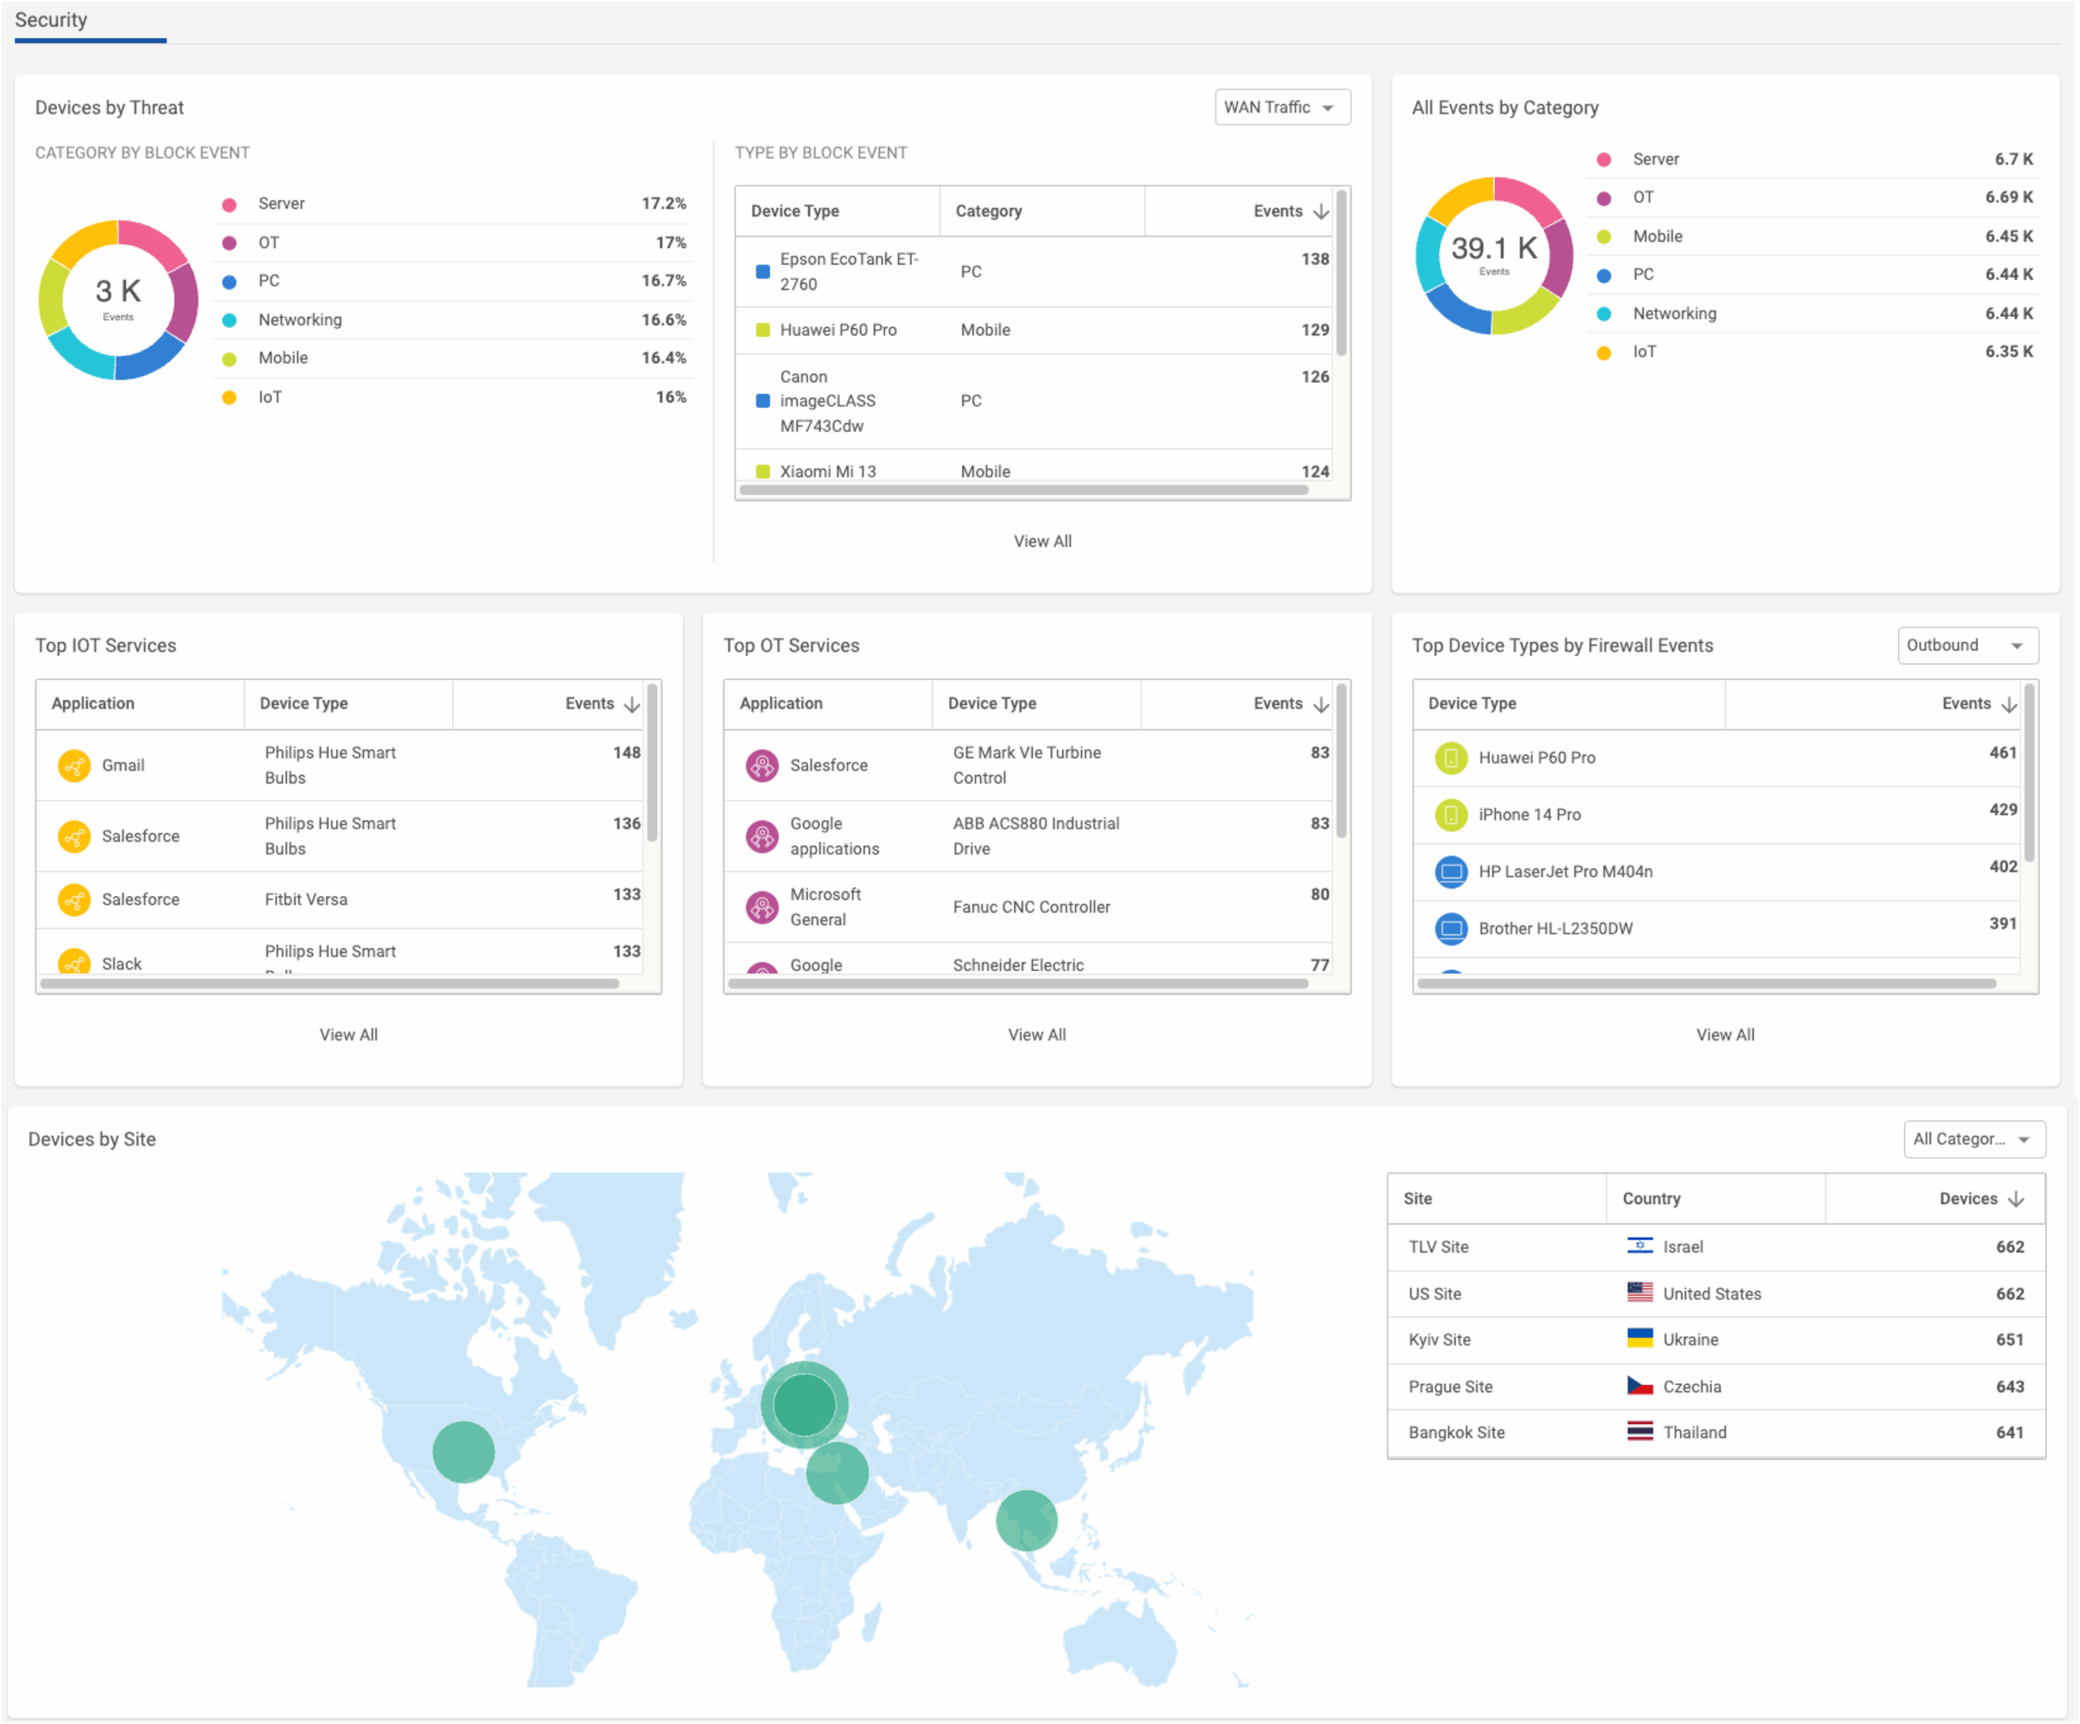Click the United States flag icon
2080x1724 pixels.
point(1640,1292)
